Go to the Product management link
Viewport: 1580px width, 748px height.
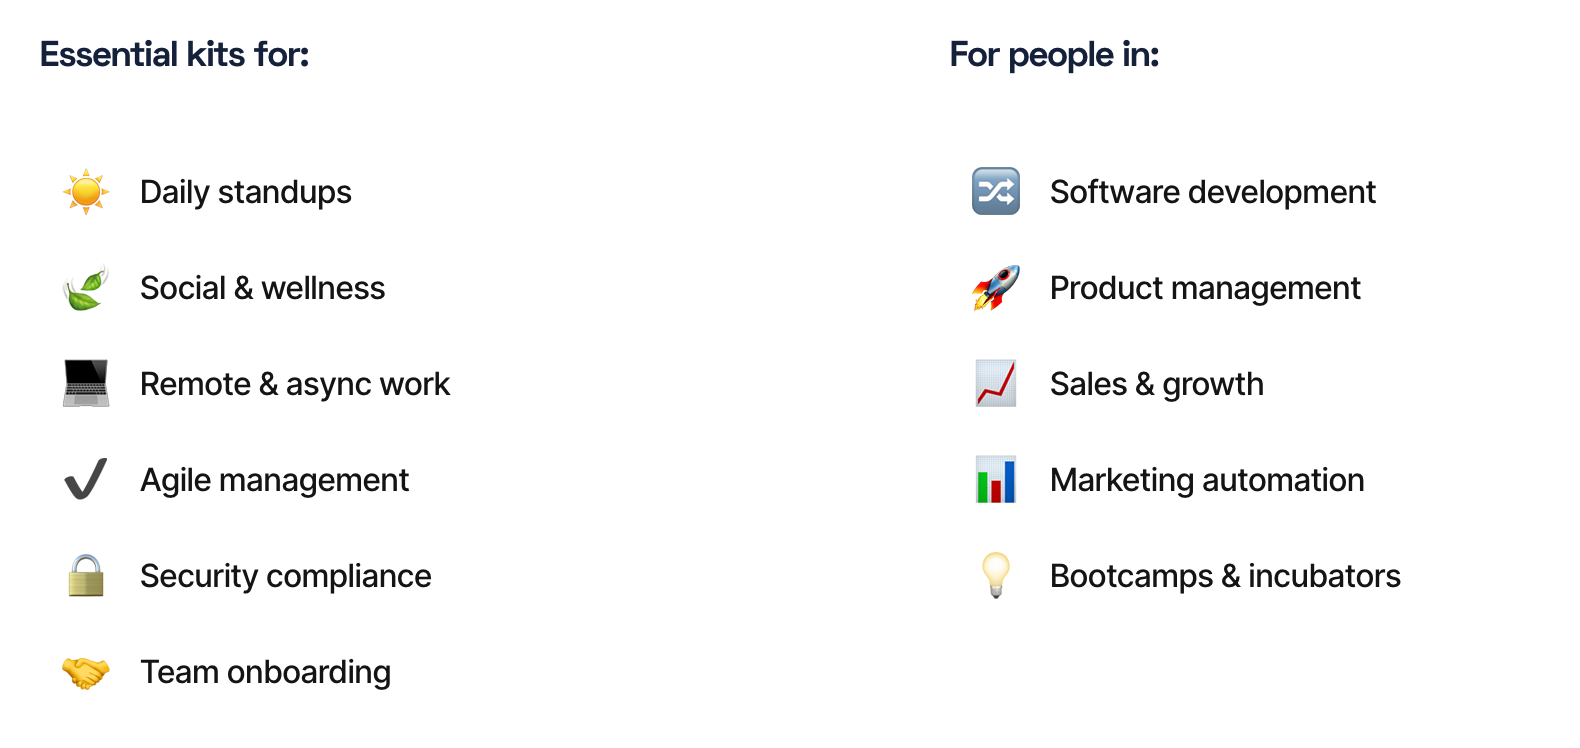[x=1205, y=288]
